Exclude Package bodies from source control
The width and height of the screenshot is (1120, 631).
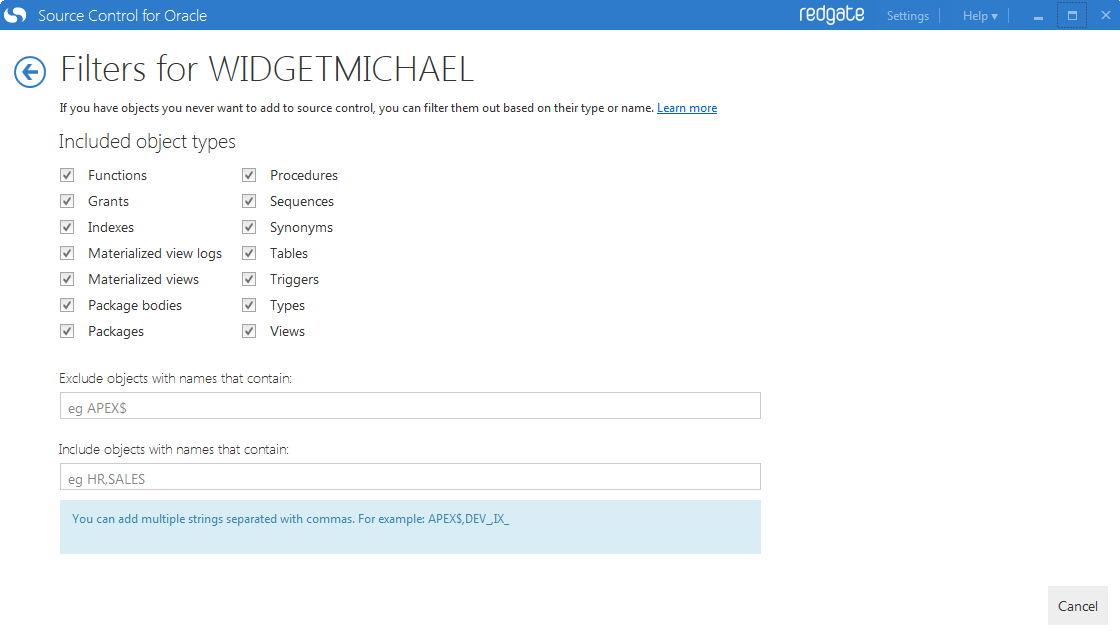(x=67, y=305)
